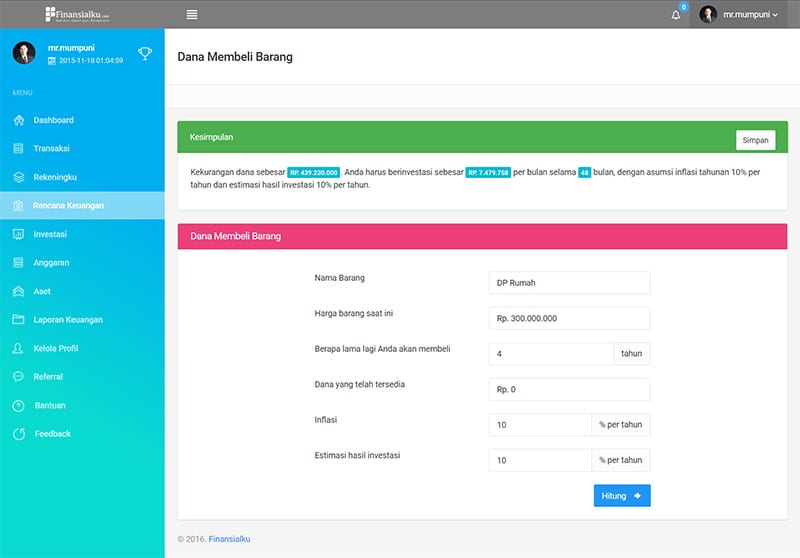The image size is (800, 558).
Task: Open Transaksi in the sidebar menu
Action: [x=51, y=148]
